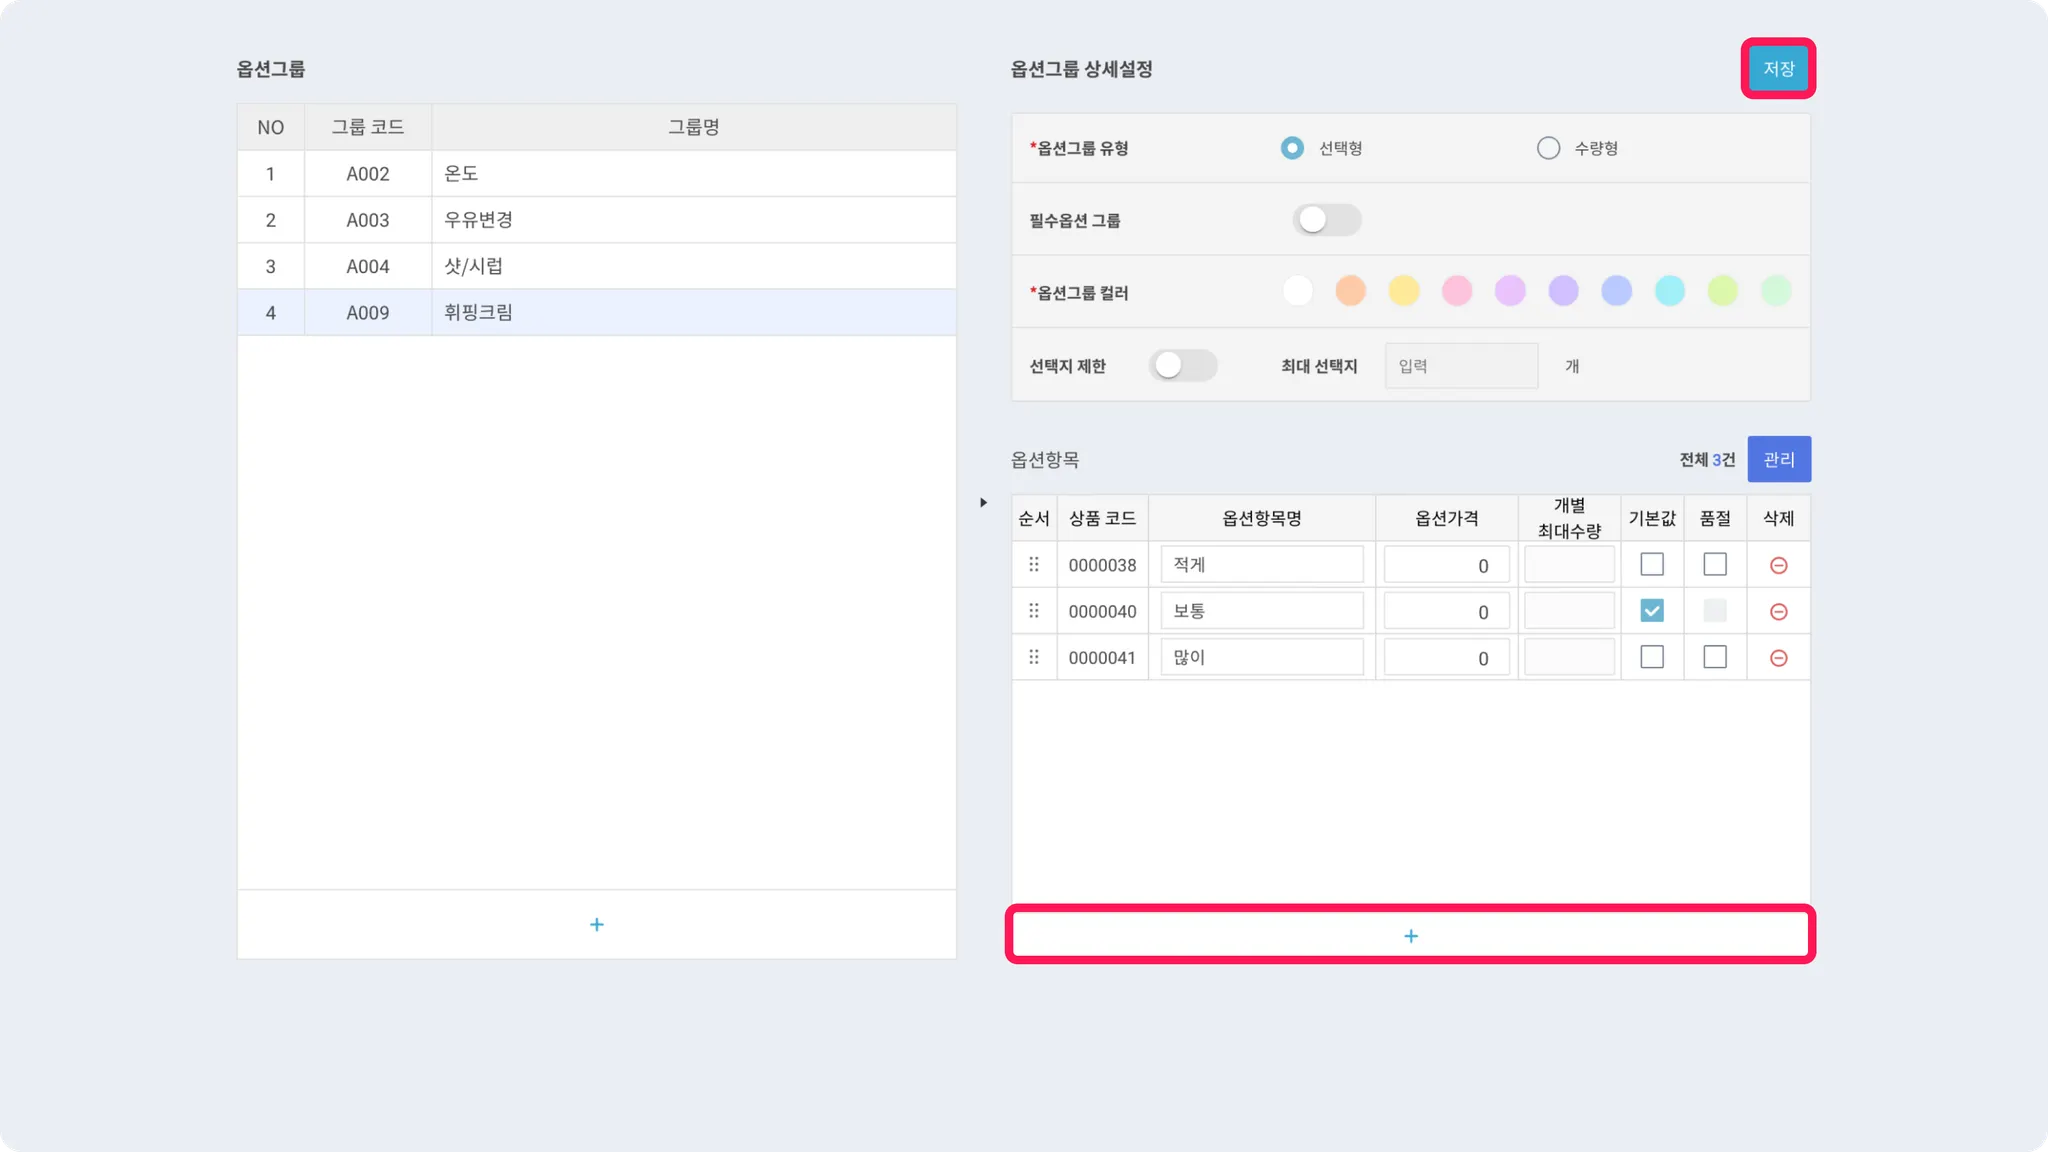
Task: Pick the orange option group color
Action: (x=1350, y=291)
